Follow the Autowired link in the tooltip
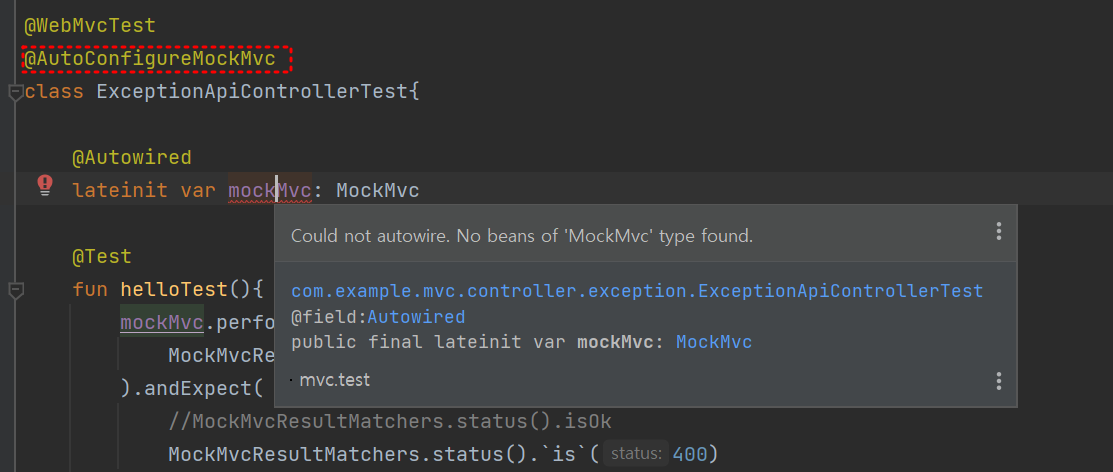The width and height of the screenshot is (1113, 472). click(416, 317)
